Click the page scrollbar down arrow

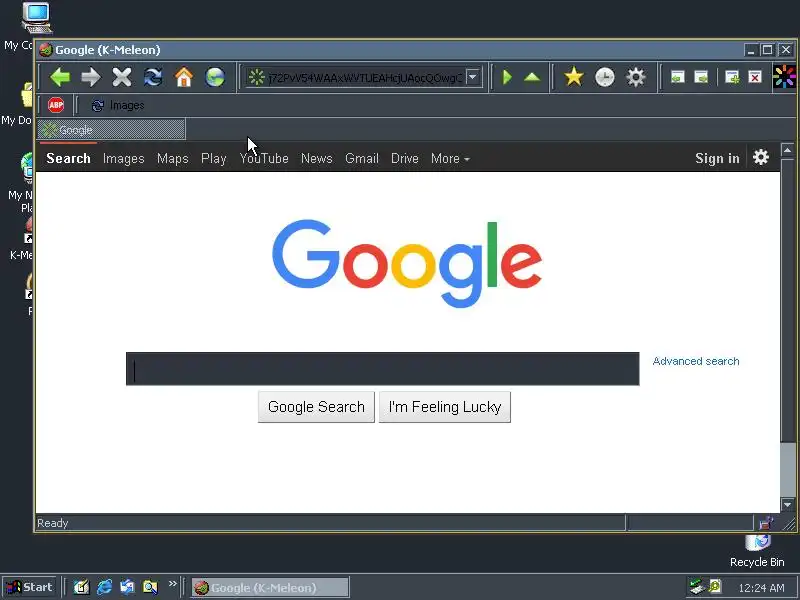[x=788, y=504]
